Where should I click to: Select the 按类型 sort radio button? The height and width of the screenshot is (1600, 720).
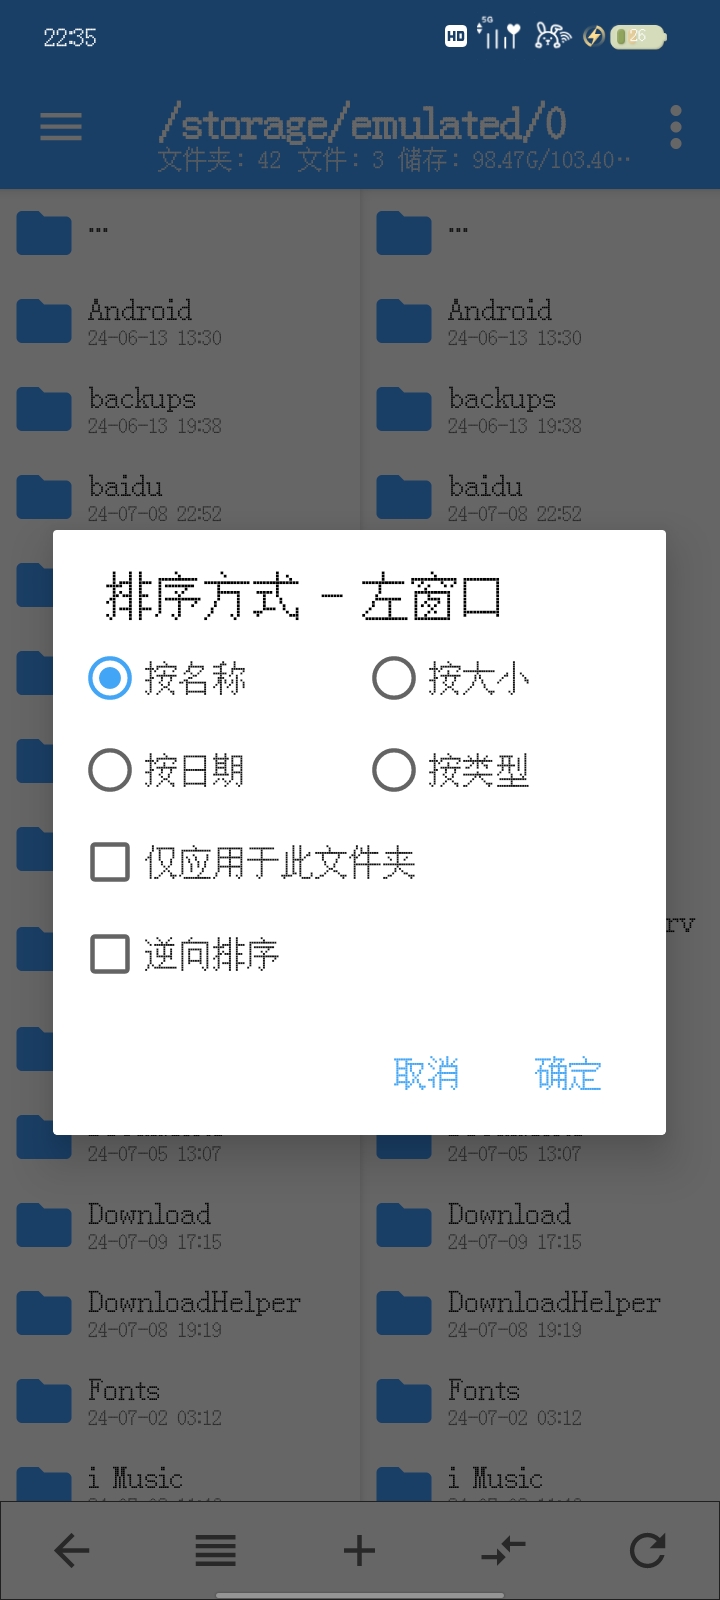click(394, 771)
